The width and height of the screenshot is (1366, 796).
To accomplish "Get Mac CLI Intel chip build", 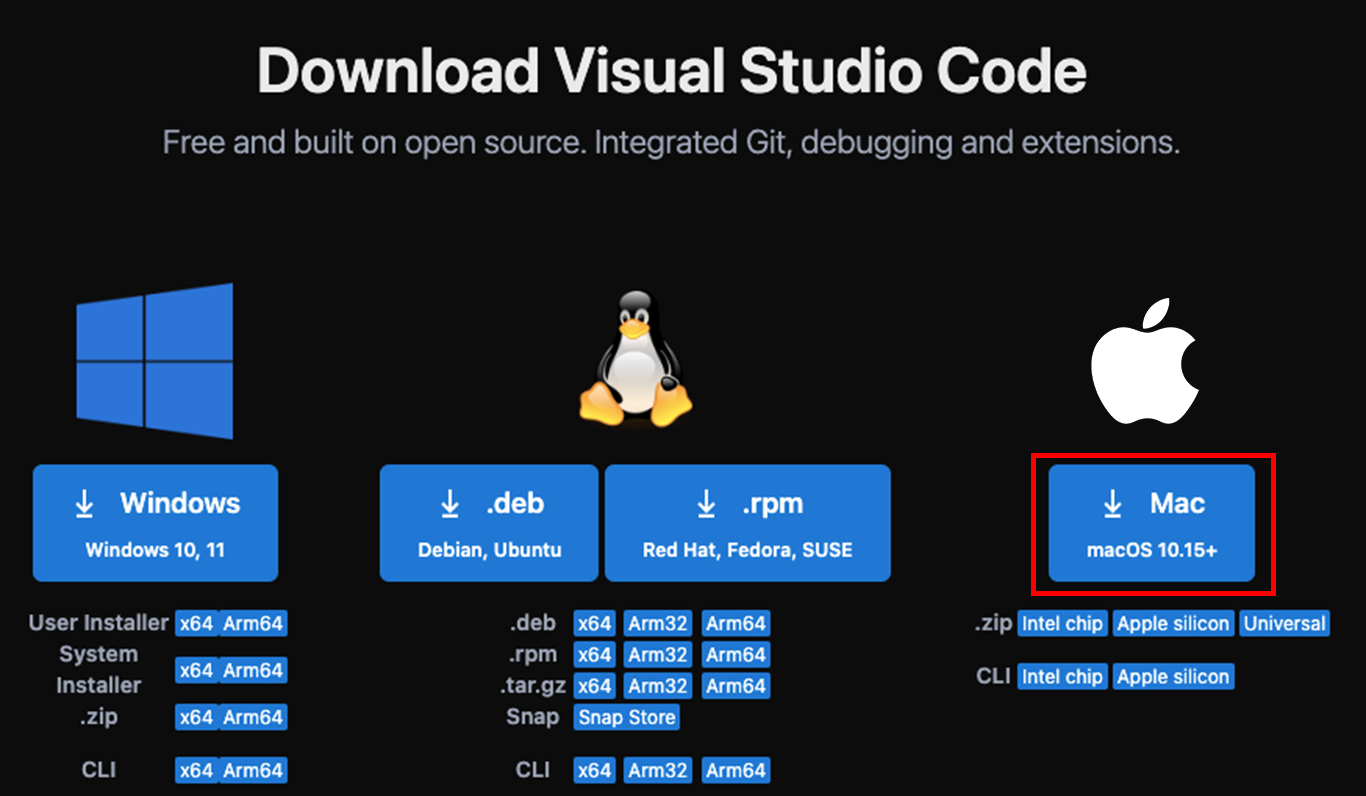I will 1062,677.
